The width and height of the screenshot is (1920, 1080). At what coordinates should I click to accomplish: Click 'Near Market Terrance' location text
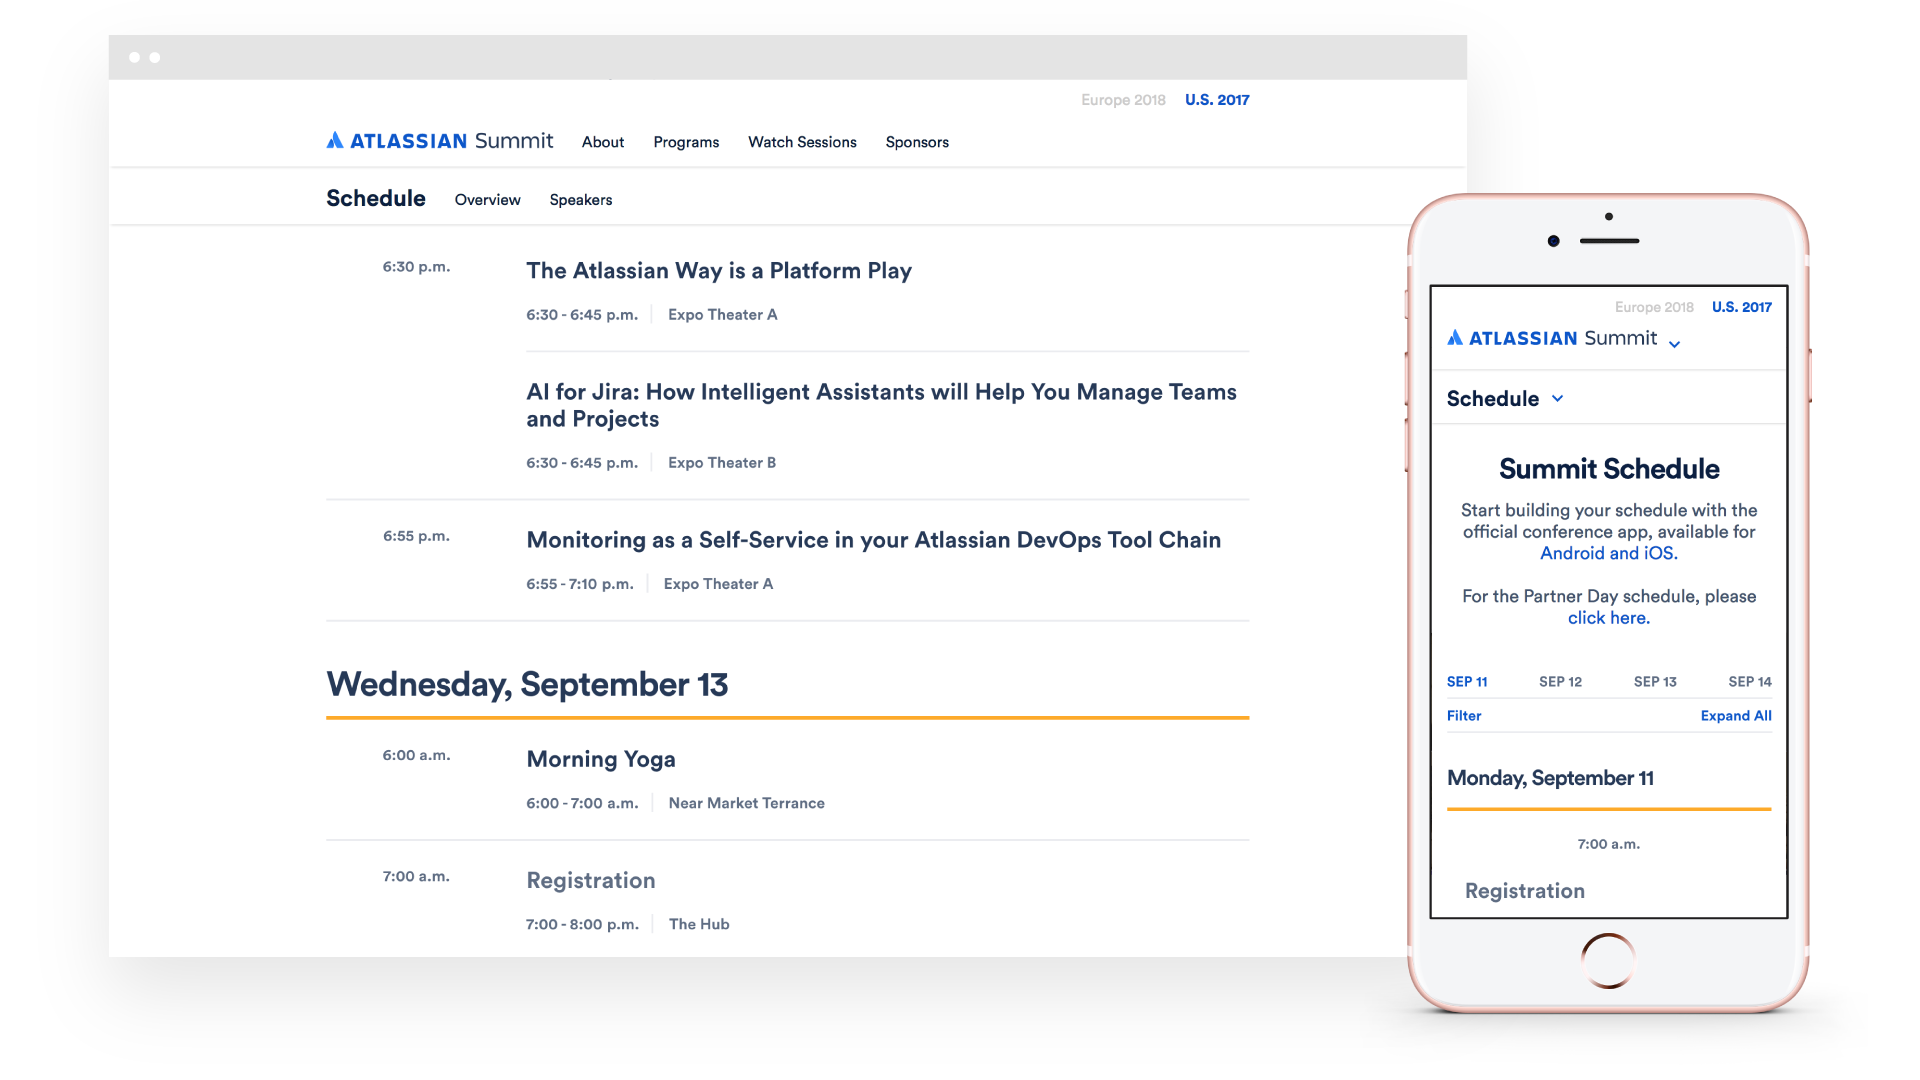(747, 804)
